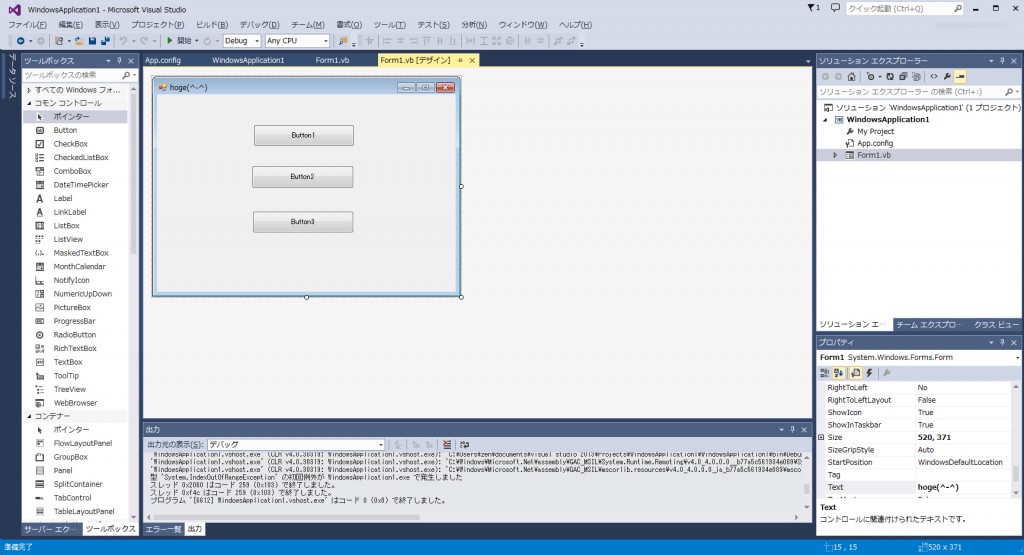Click the Toggle Word Wrap icon in Output
Viewport: 1024px width, 555px height.
pos(464,444)
